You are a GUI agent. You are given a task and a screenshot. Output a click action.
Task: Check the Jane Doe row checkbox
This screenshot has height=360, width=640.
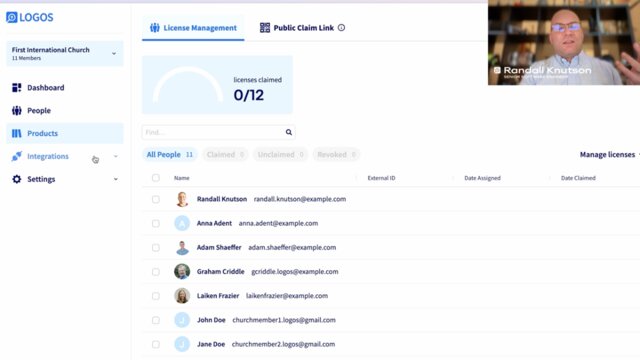pos(156,344)
